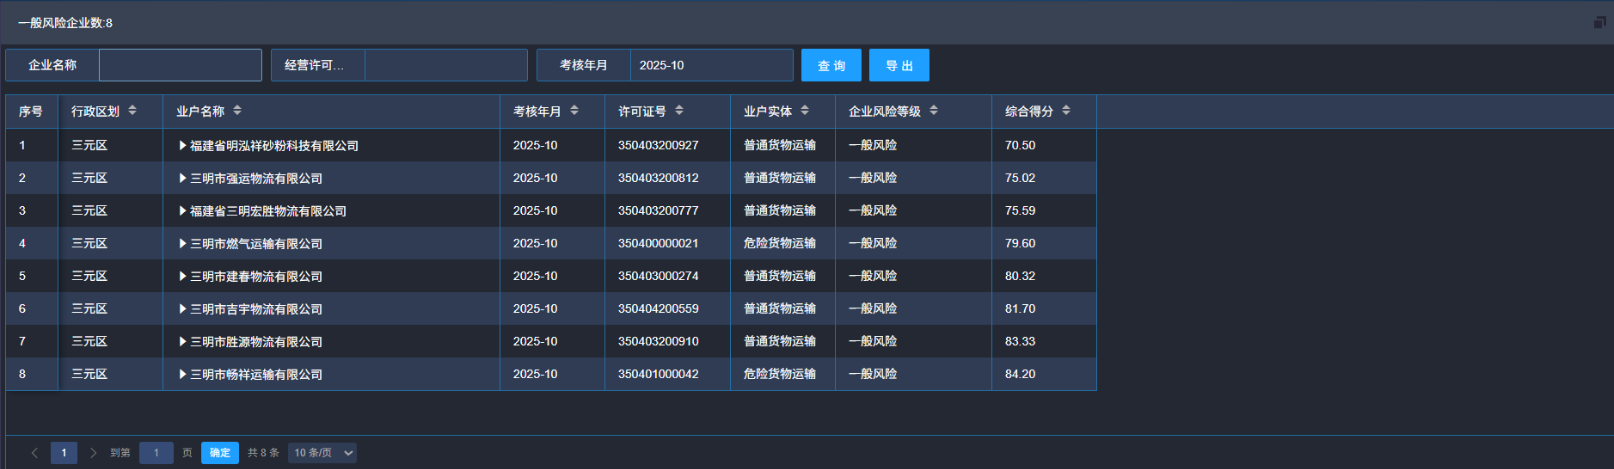The height and width of the screenshot is (469, 1614).
Task: Focus the 企业名称 text input
Action: pos(180,66)
